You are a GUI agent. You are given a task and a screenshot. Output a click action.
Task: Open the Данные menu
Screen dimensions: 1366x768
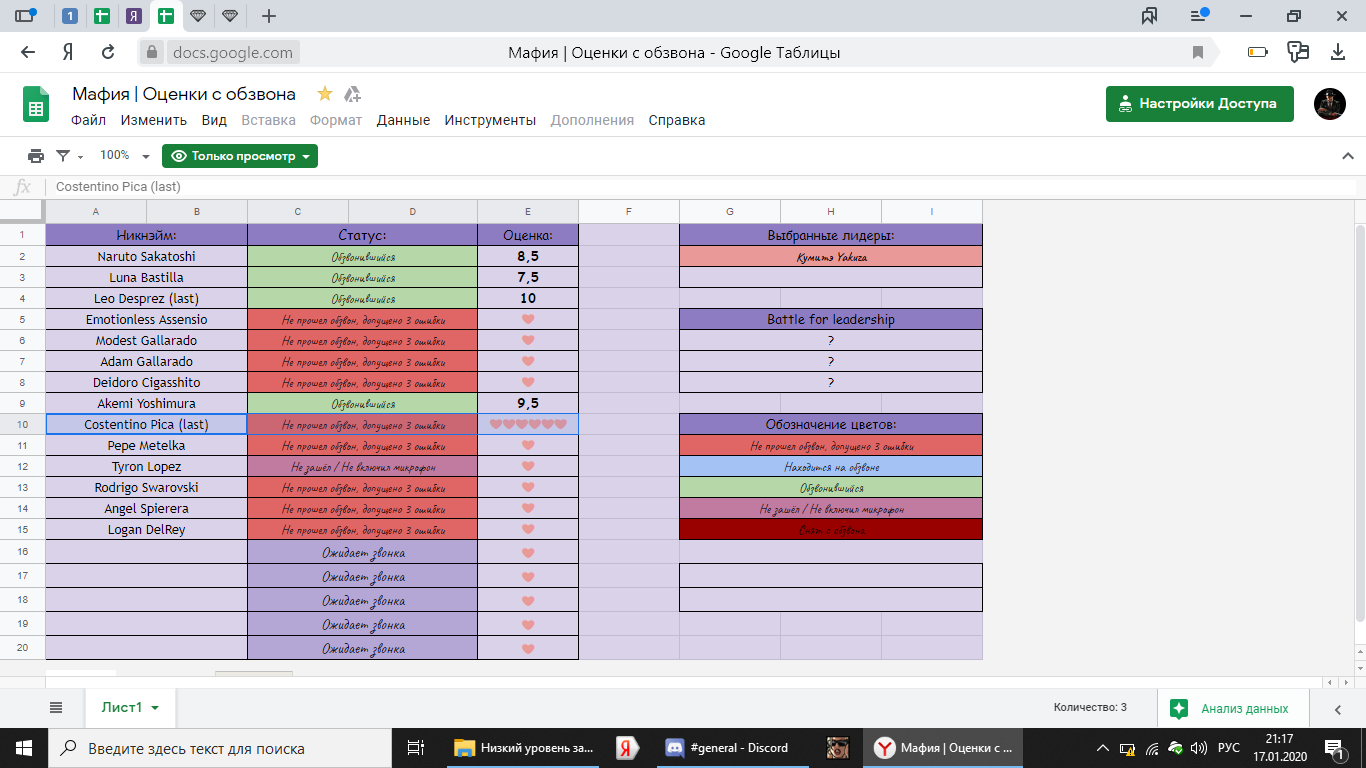(x=403, y=120)
